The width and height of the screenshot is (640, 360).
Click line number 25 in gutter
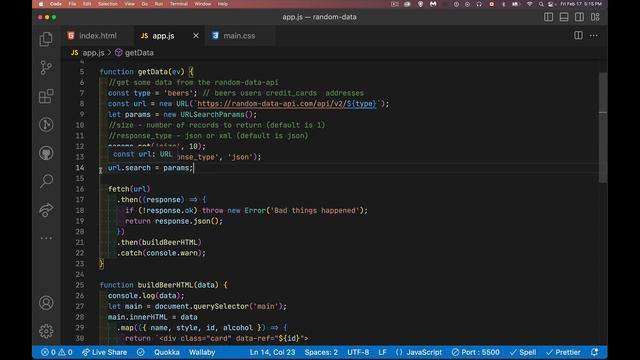coord(80,285)
